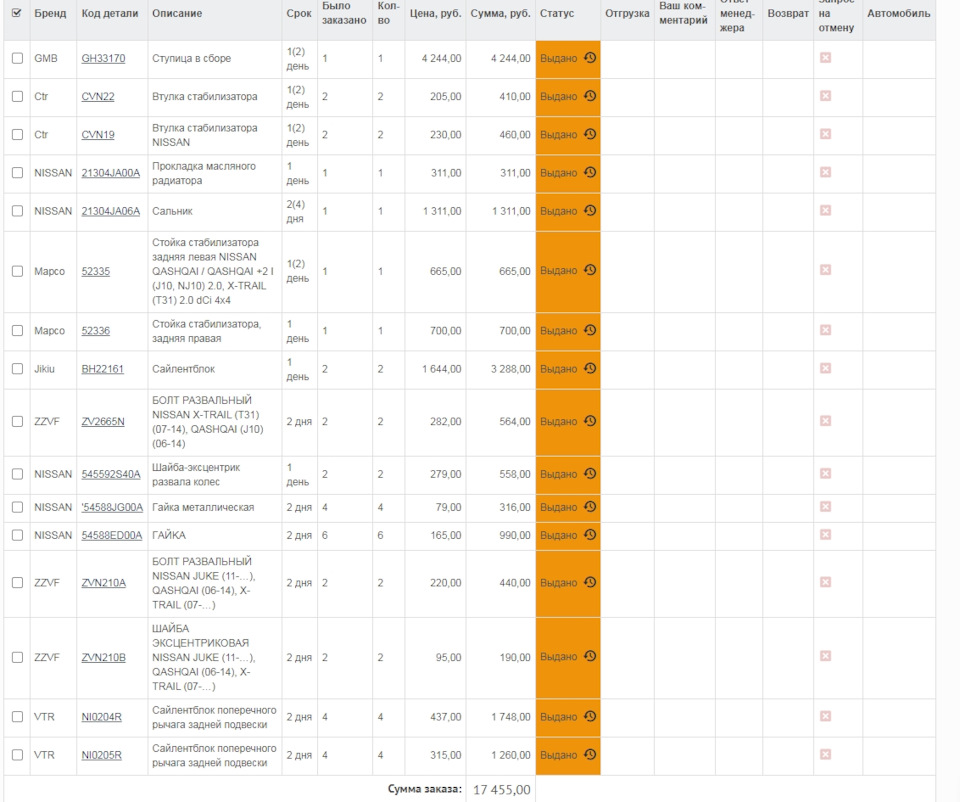This screenshot has width=960, height=802.
Task: Click history clock icon for GH33170 row
Action: coord(590,58)
